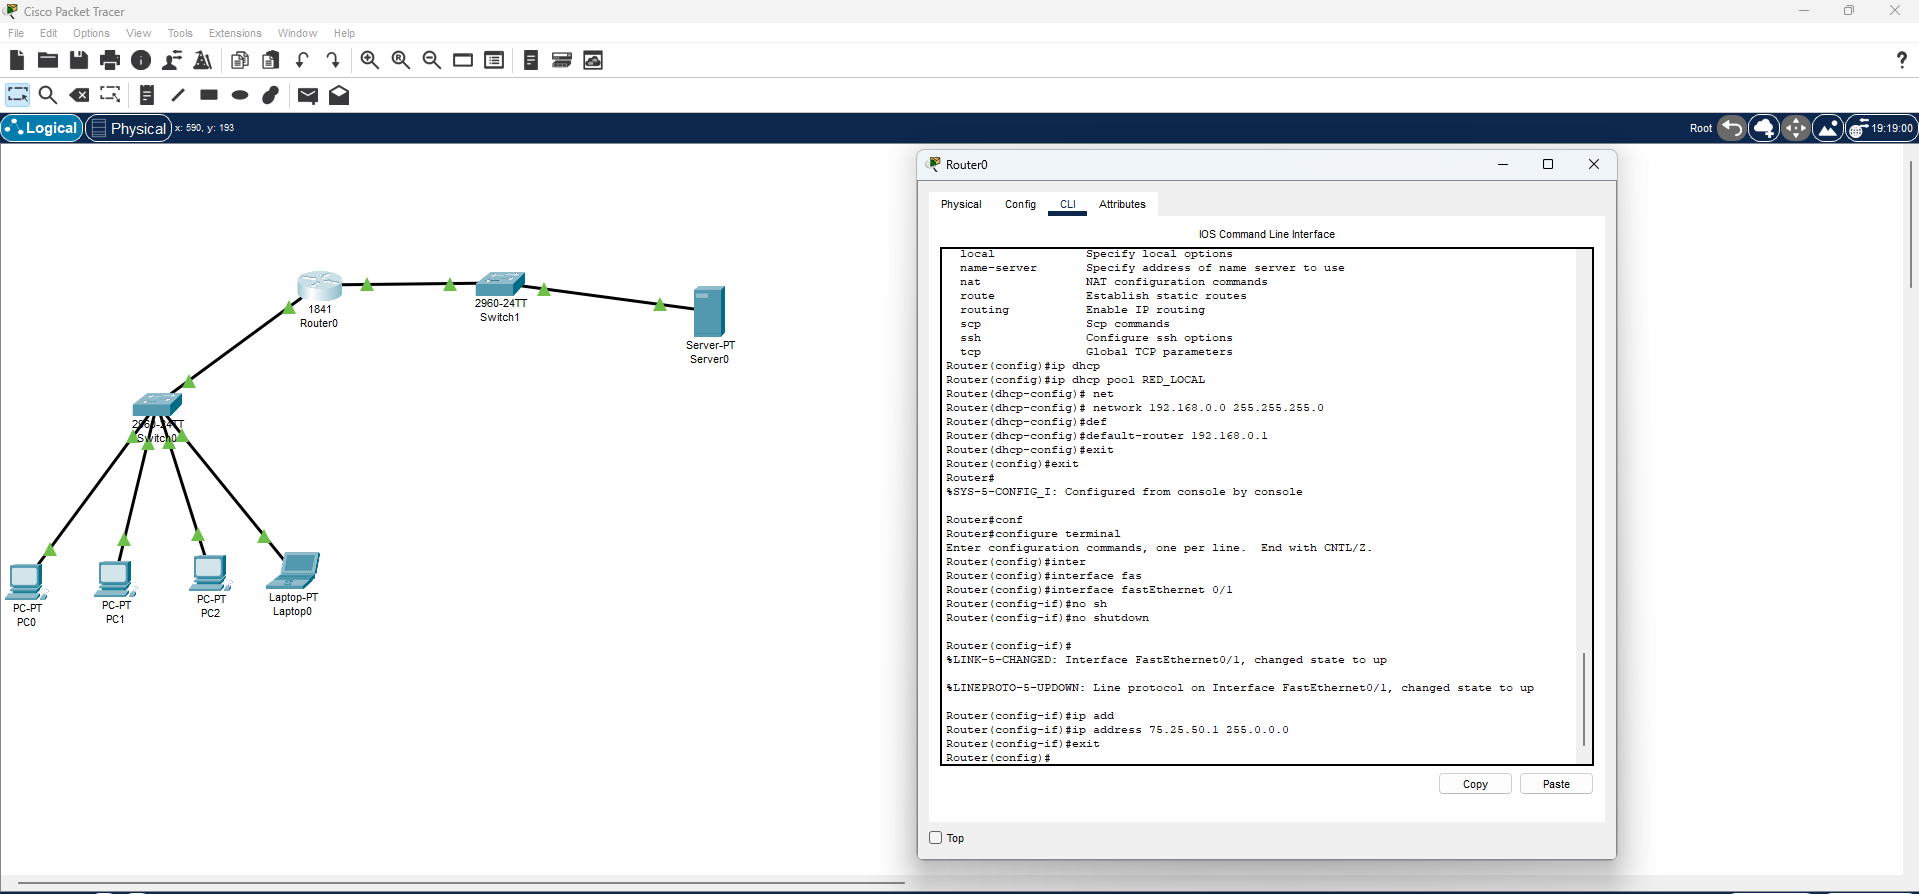Click the Root label in workspace bar

pos(1700,128)
